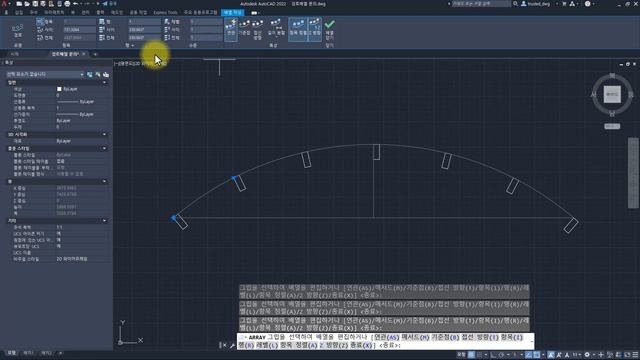The width and height of the screenshot is (640, 360).
Task: Click the white ByLayer color swatch in properties
Action: tap(59, 89)
